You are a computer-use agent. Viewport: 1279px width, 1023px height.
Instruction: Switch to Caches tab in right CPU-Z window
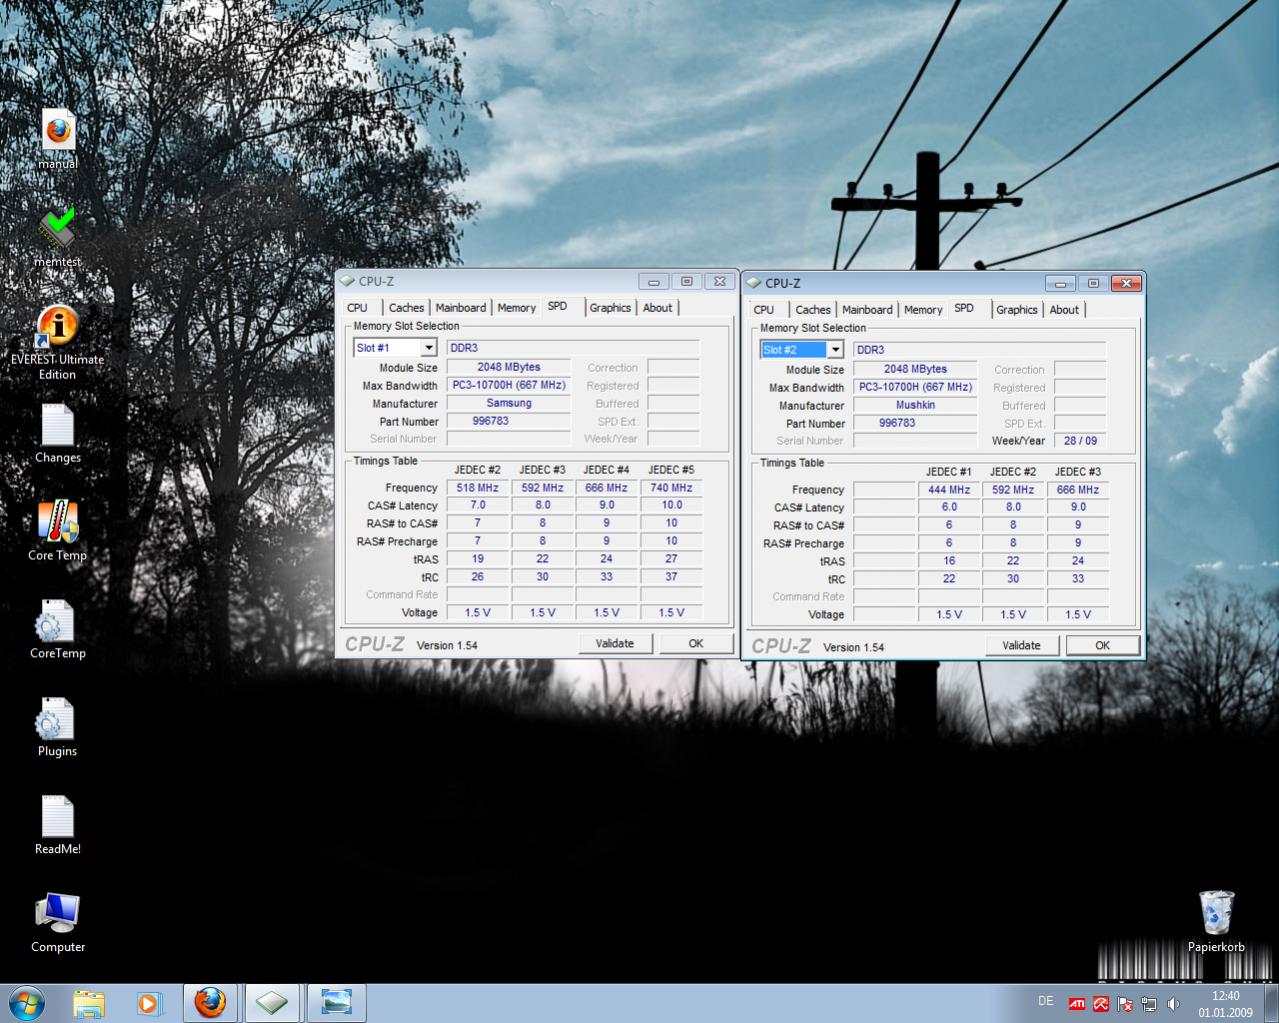coord(813,310)
